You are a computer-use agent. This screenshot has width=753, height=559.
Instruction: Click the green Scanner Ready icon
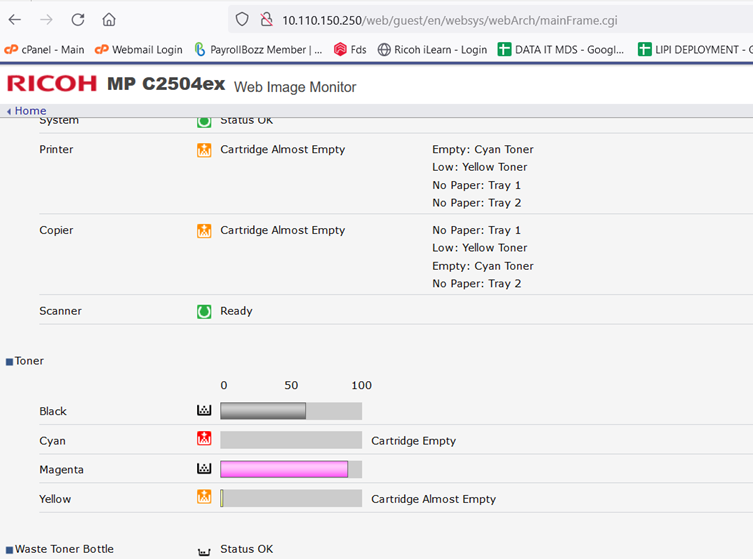(204, 312)
